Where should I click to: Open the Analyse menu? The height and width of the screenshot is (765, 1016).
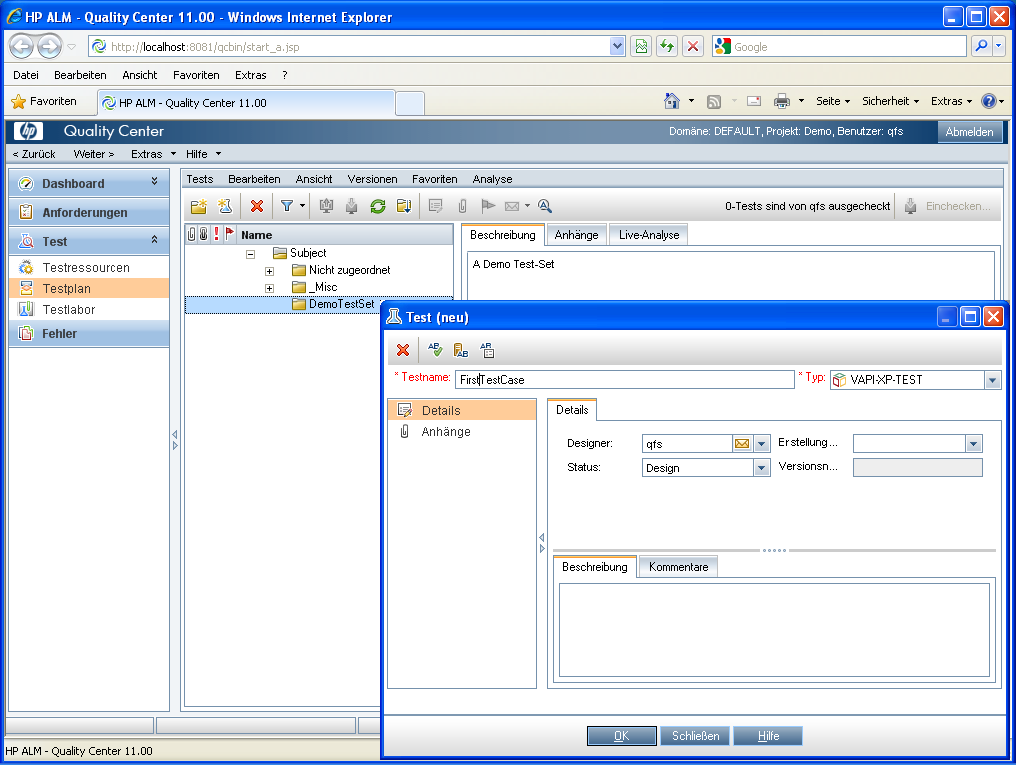[492, 179]
